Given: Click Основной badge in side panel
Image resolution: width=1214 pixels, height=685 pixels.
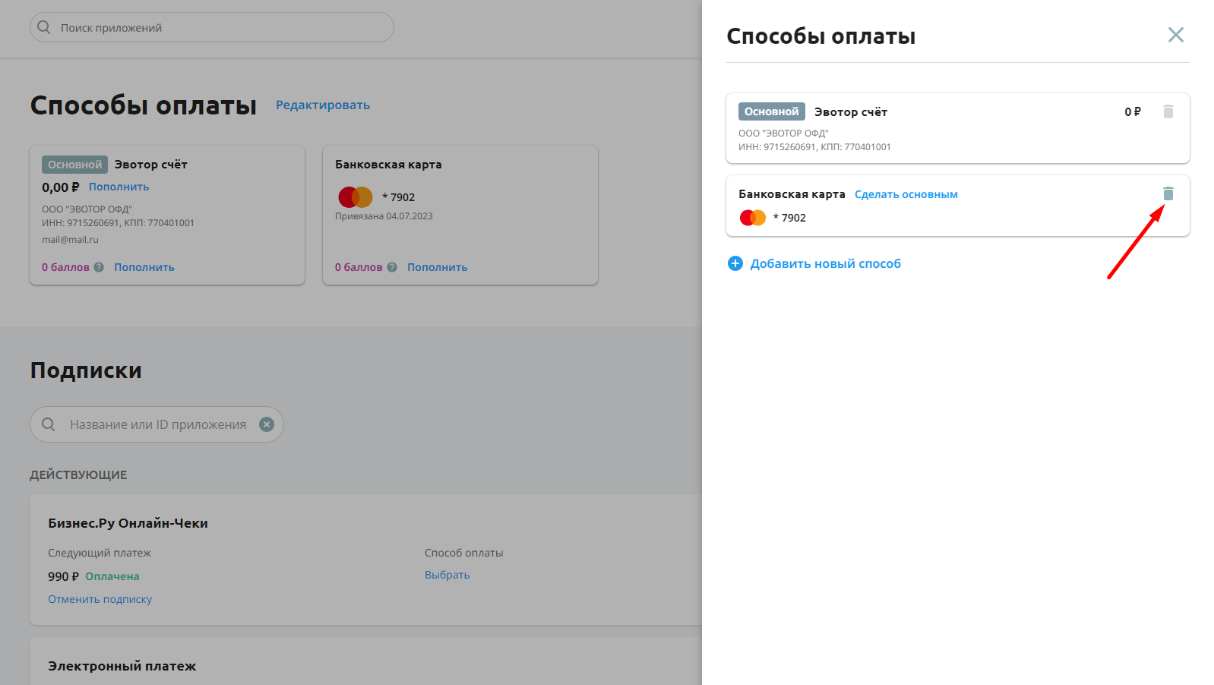Looking at the screenshot, I should (x=771, y=111).
